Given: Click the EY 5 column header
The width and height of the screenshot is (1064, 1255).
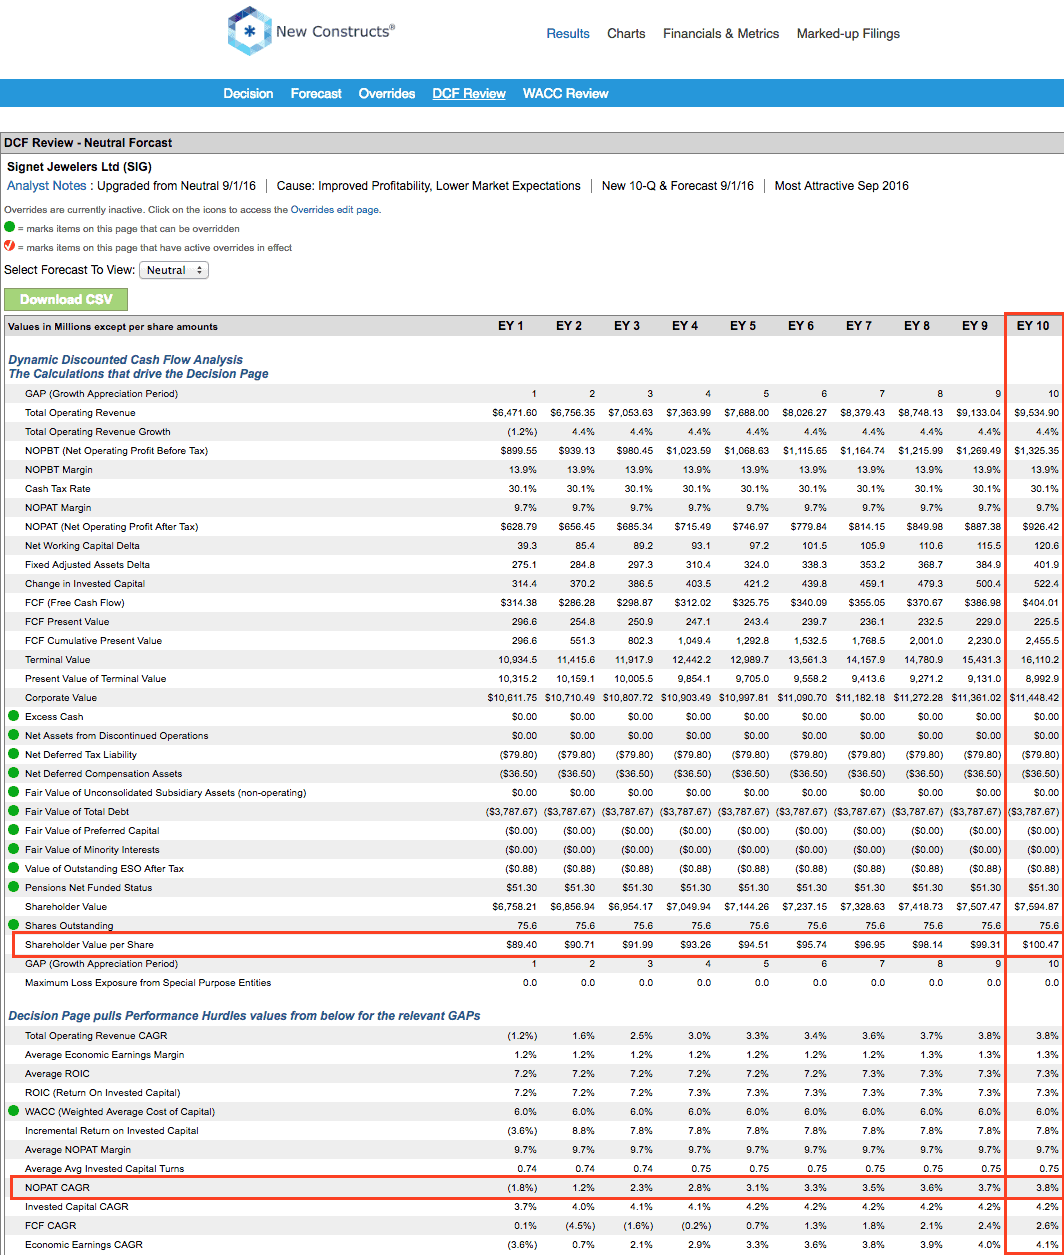Looking at the screenshot, I should pos(743,326).
